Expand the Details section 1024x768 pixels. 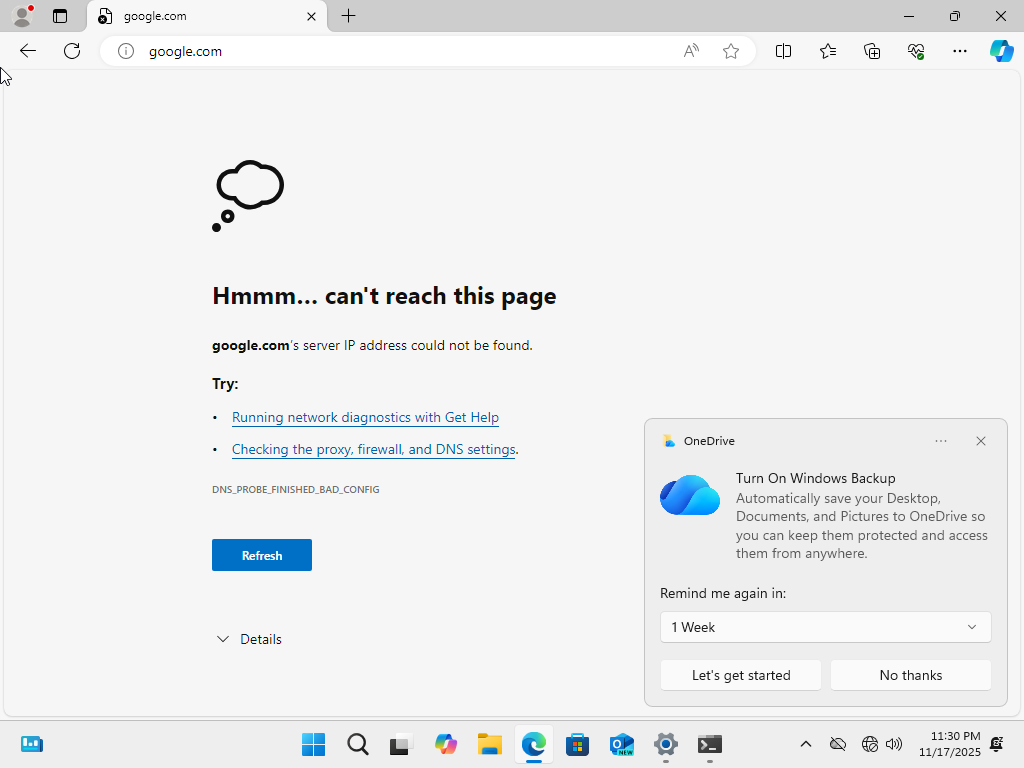249,639
